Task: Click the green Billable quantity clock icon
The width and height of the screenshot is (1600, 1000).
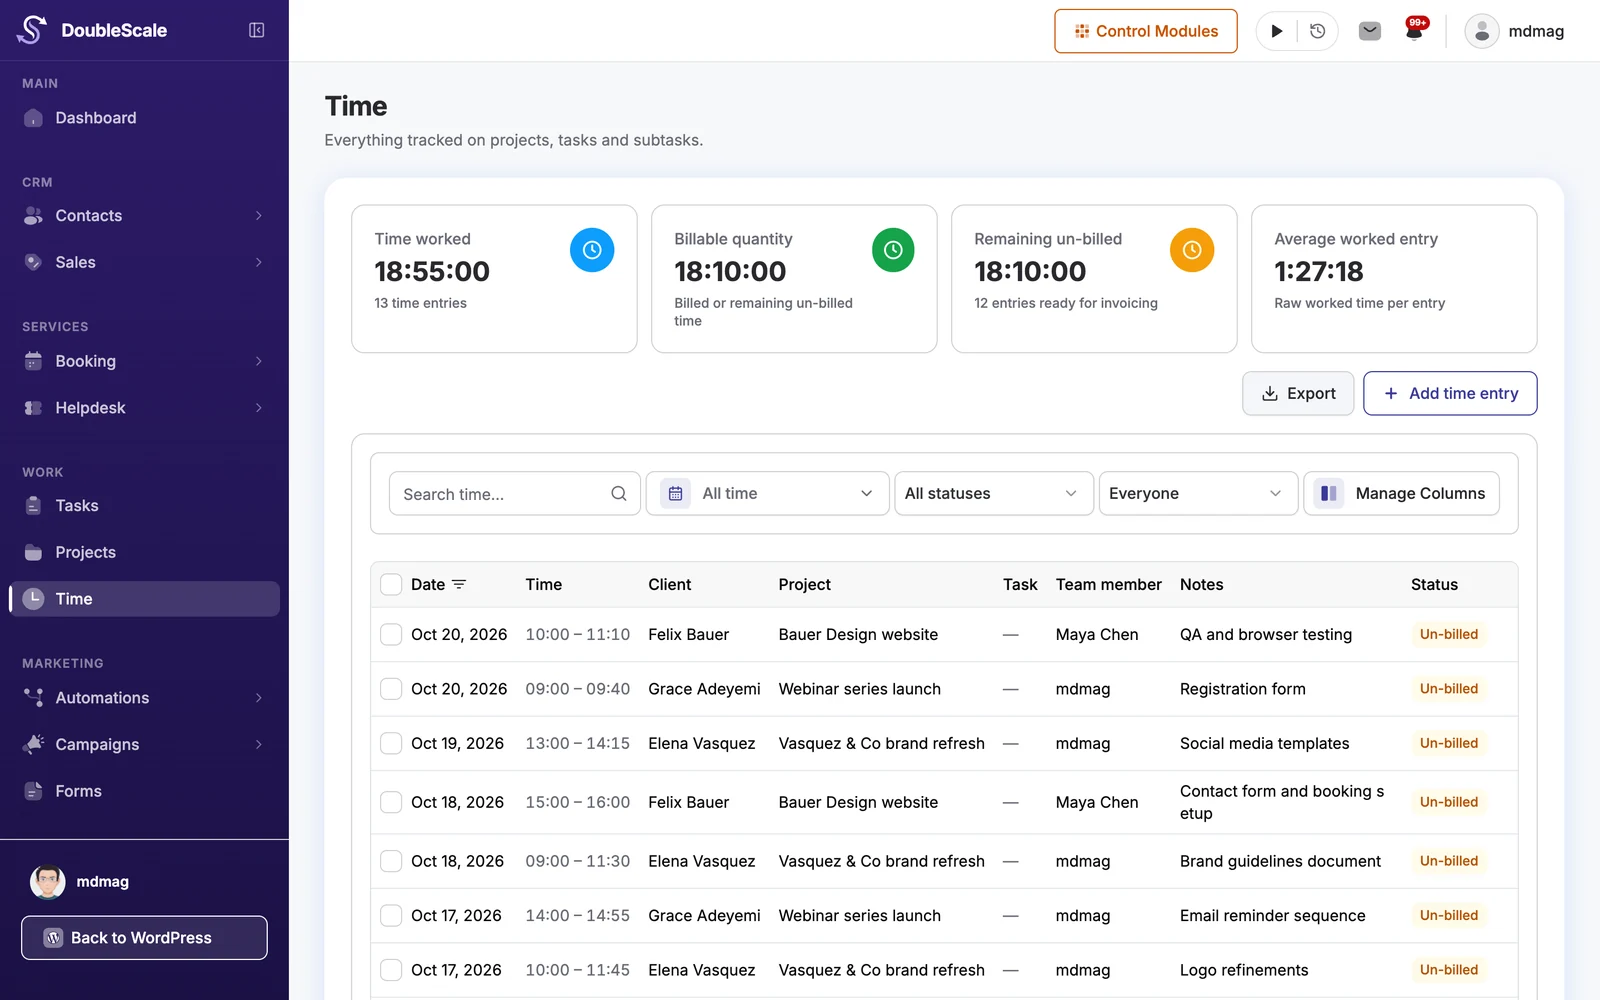Action: [x=893, y=250]
